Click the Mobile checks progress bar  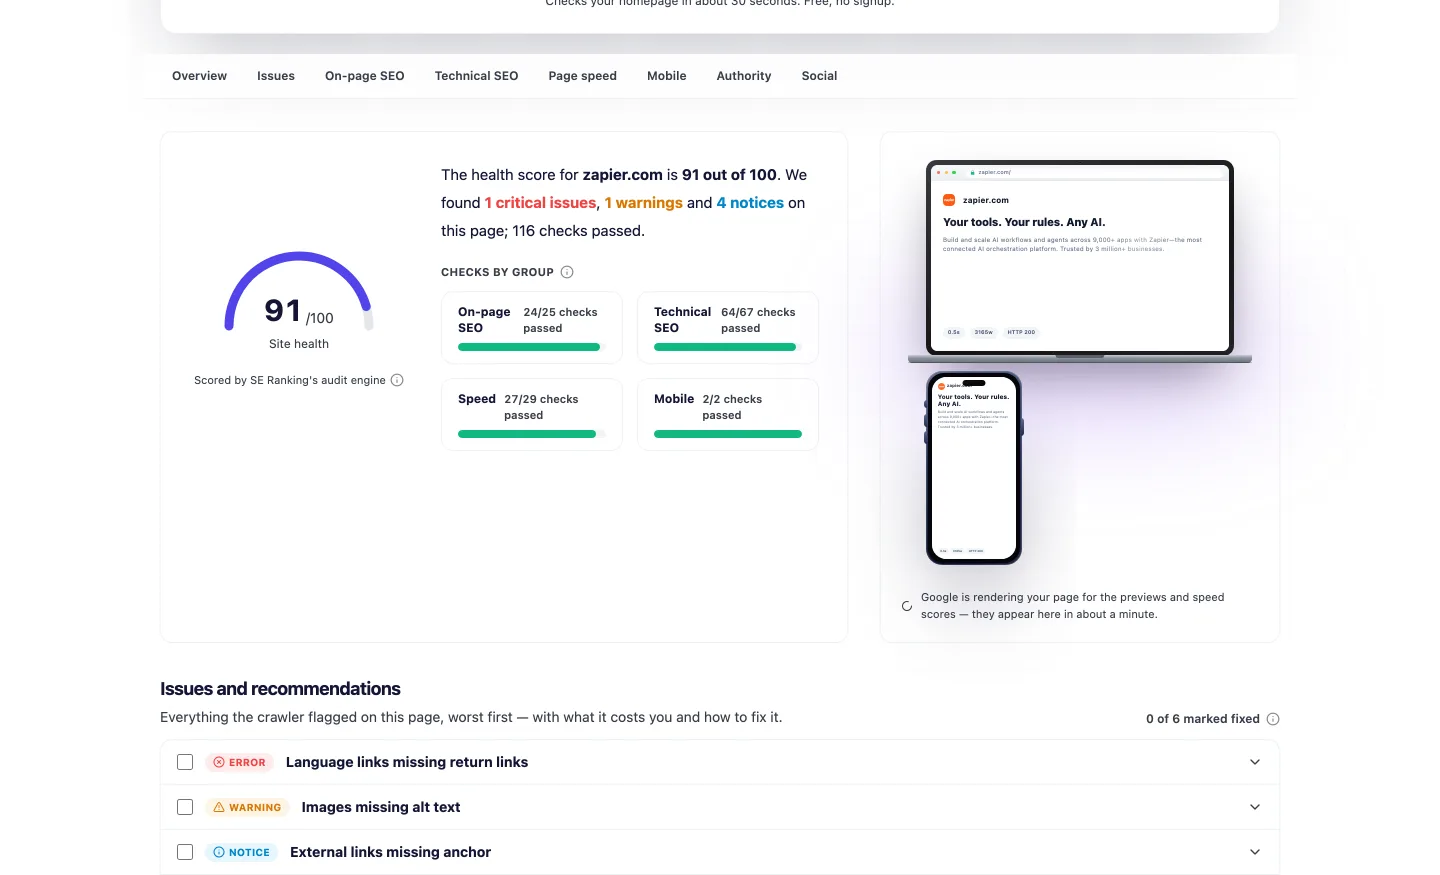728,434
